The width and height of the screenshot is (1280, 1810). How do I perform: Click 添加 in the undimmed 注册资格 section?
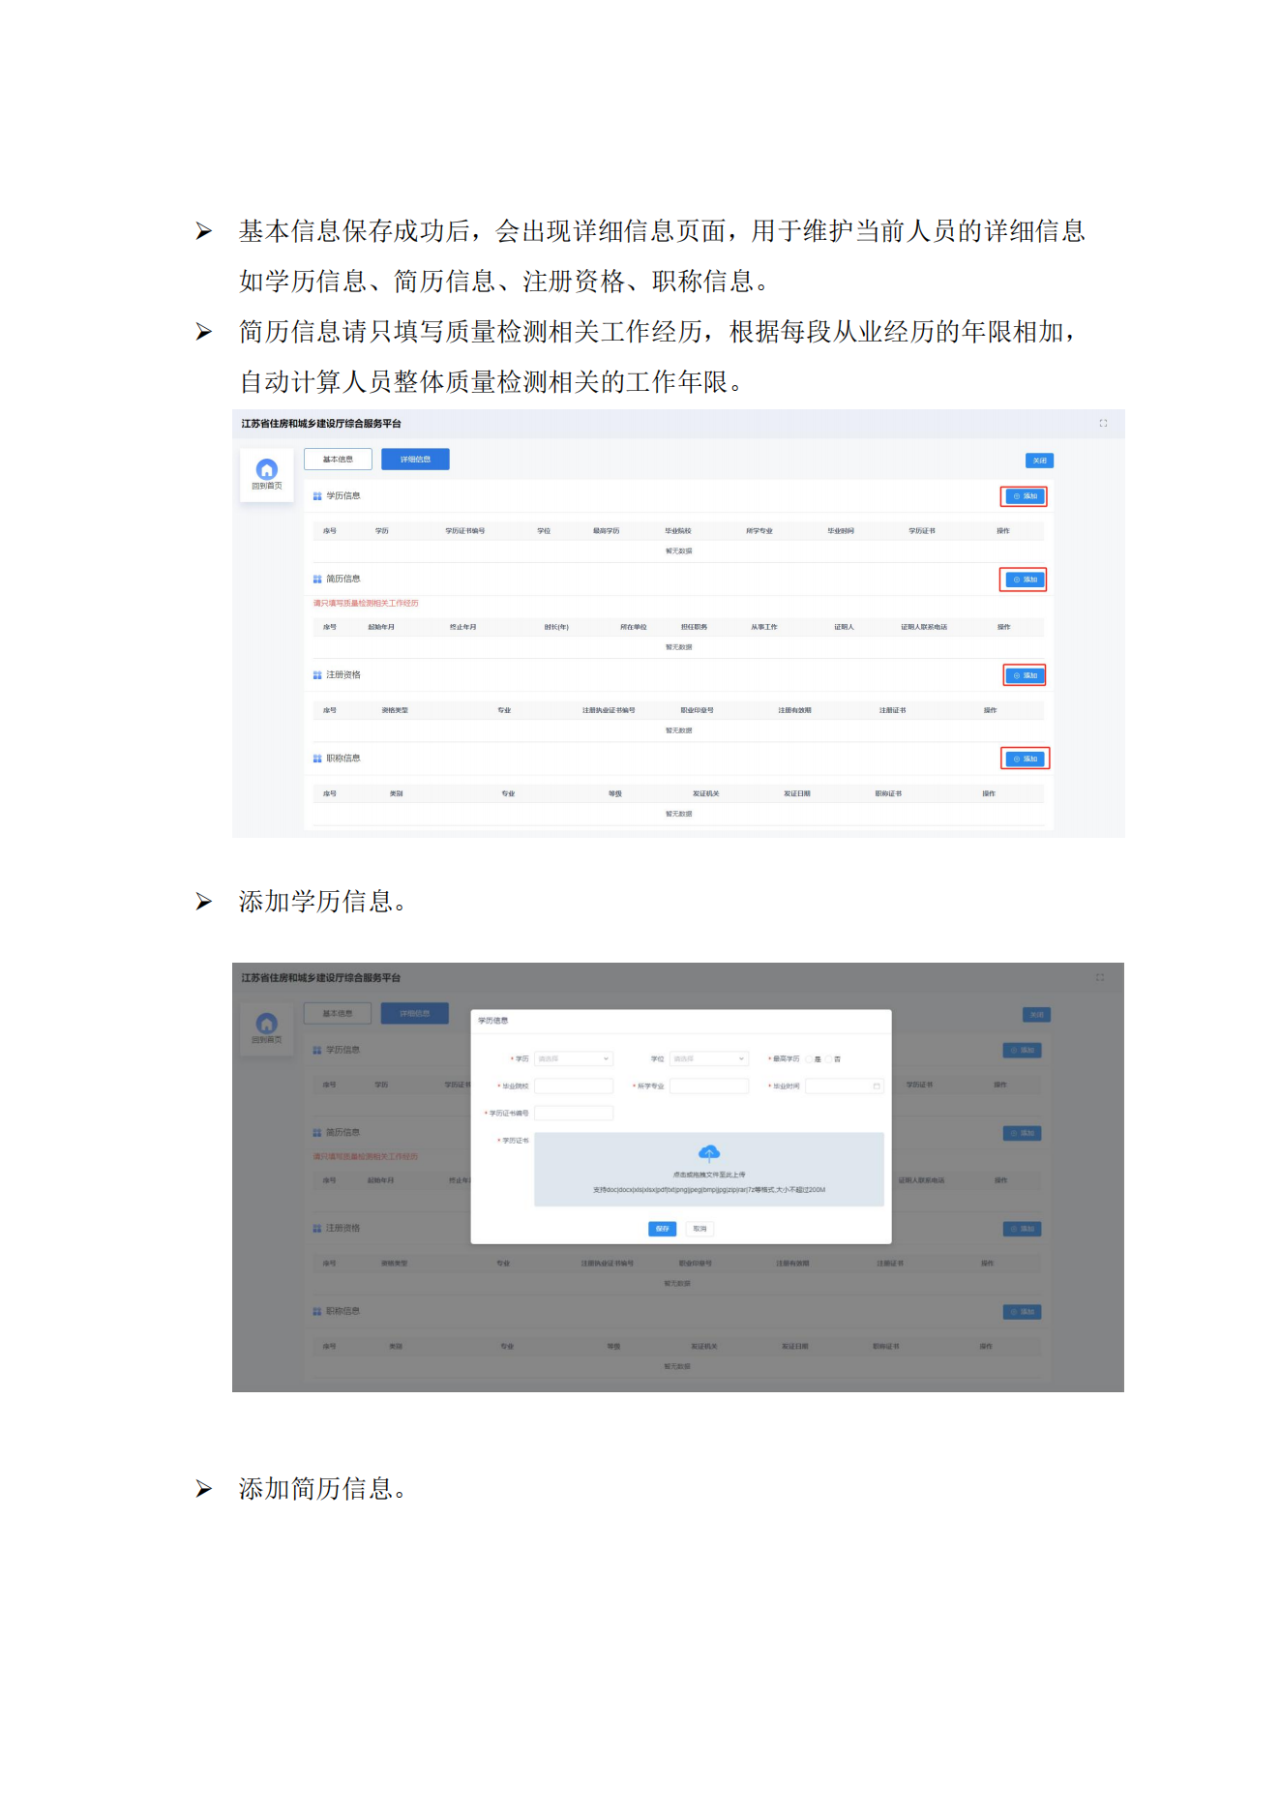point(1023,675)
